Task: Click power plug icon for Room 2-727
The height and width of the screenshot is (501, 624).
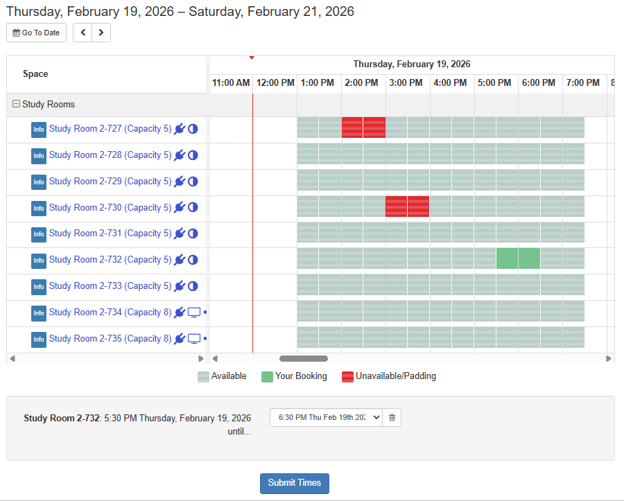Action: pyautogui.click(x=180, y=129)
